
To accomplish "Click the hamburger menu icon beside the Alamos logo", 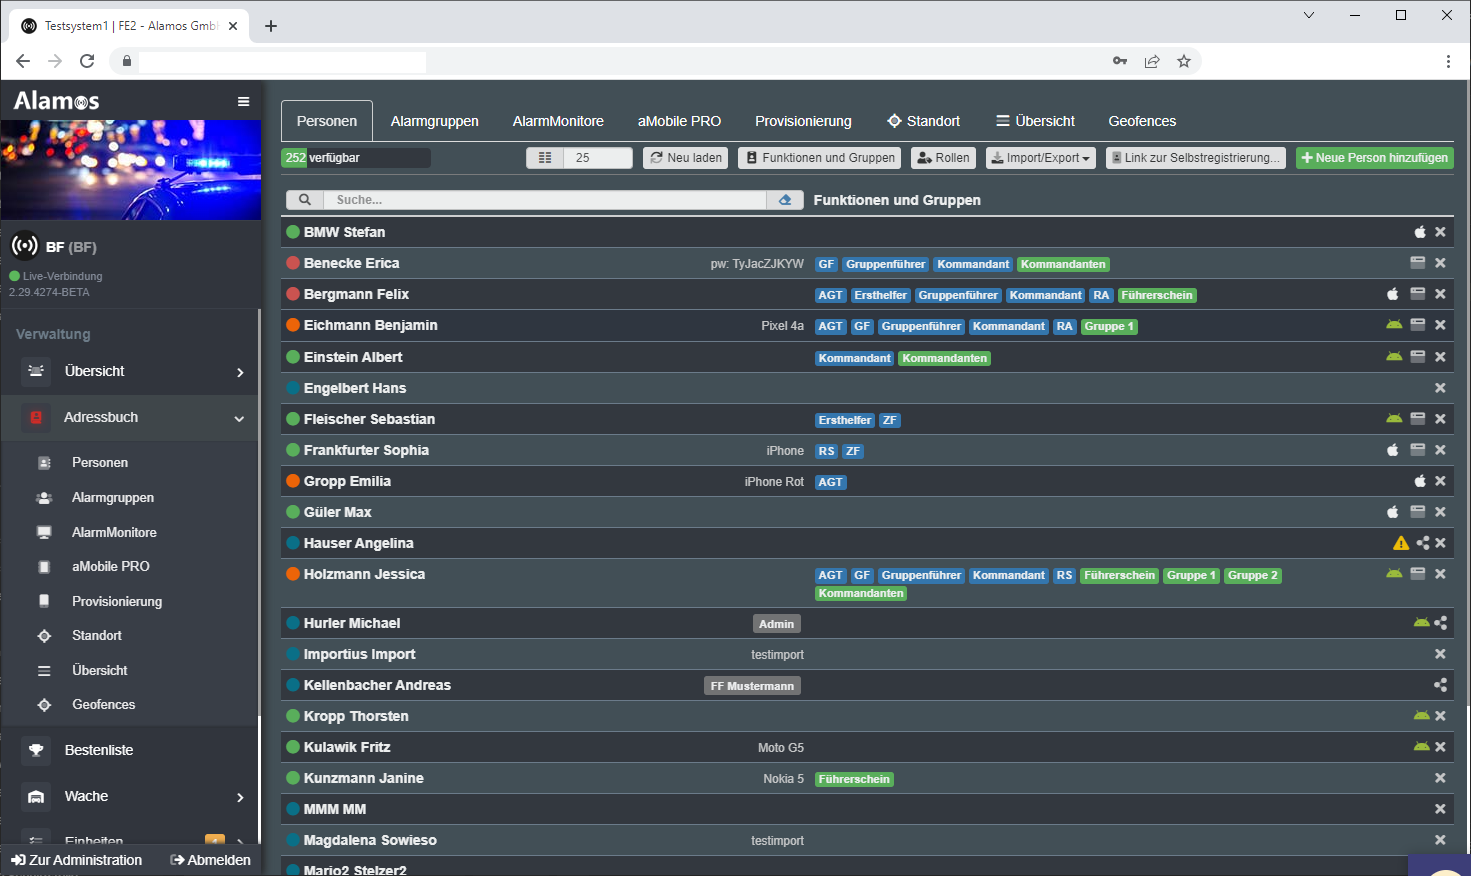I will pos(243,101).
